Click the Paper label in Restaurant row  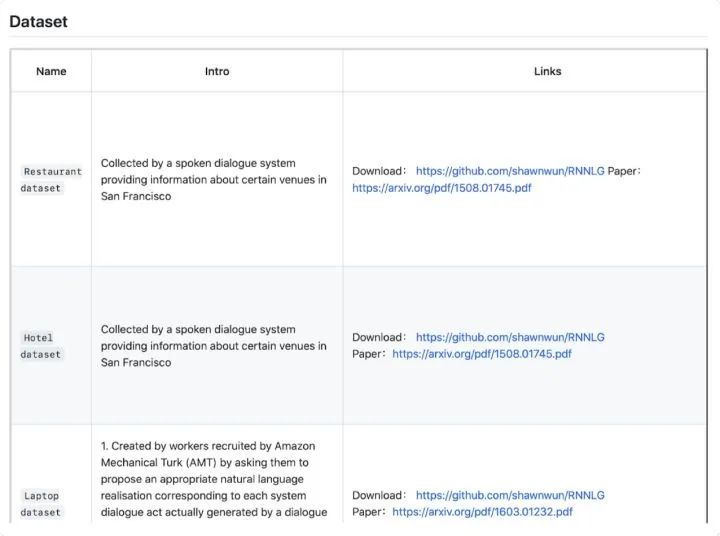[623, 171]
